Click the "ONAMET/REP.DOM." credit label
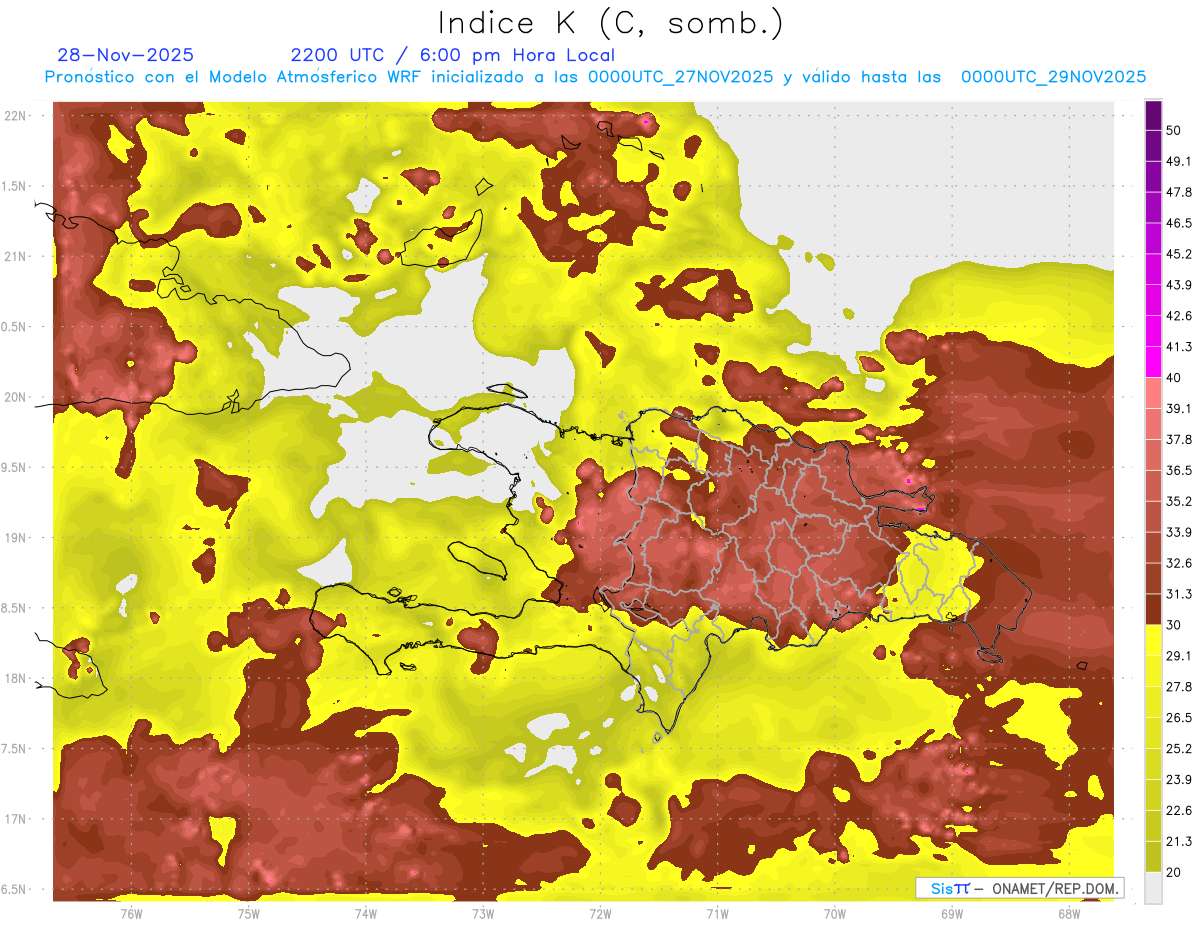This screenshot has width=1200, height=927. click(1056, 888)
